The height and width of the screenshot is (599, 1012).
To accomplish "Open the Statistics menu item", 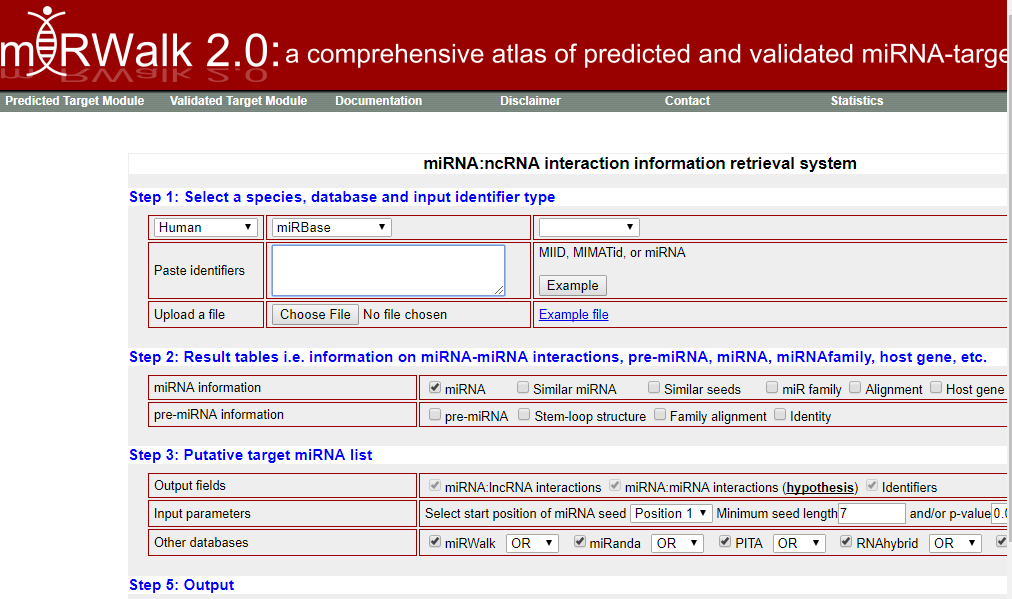I will [856, 101].
